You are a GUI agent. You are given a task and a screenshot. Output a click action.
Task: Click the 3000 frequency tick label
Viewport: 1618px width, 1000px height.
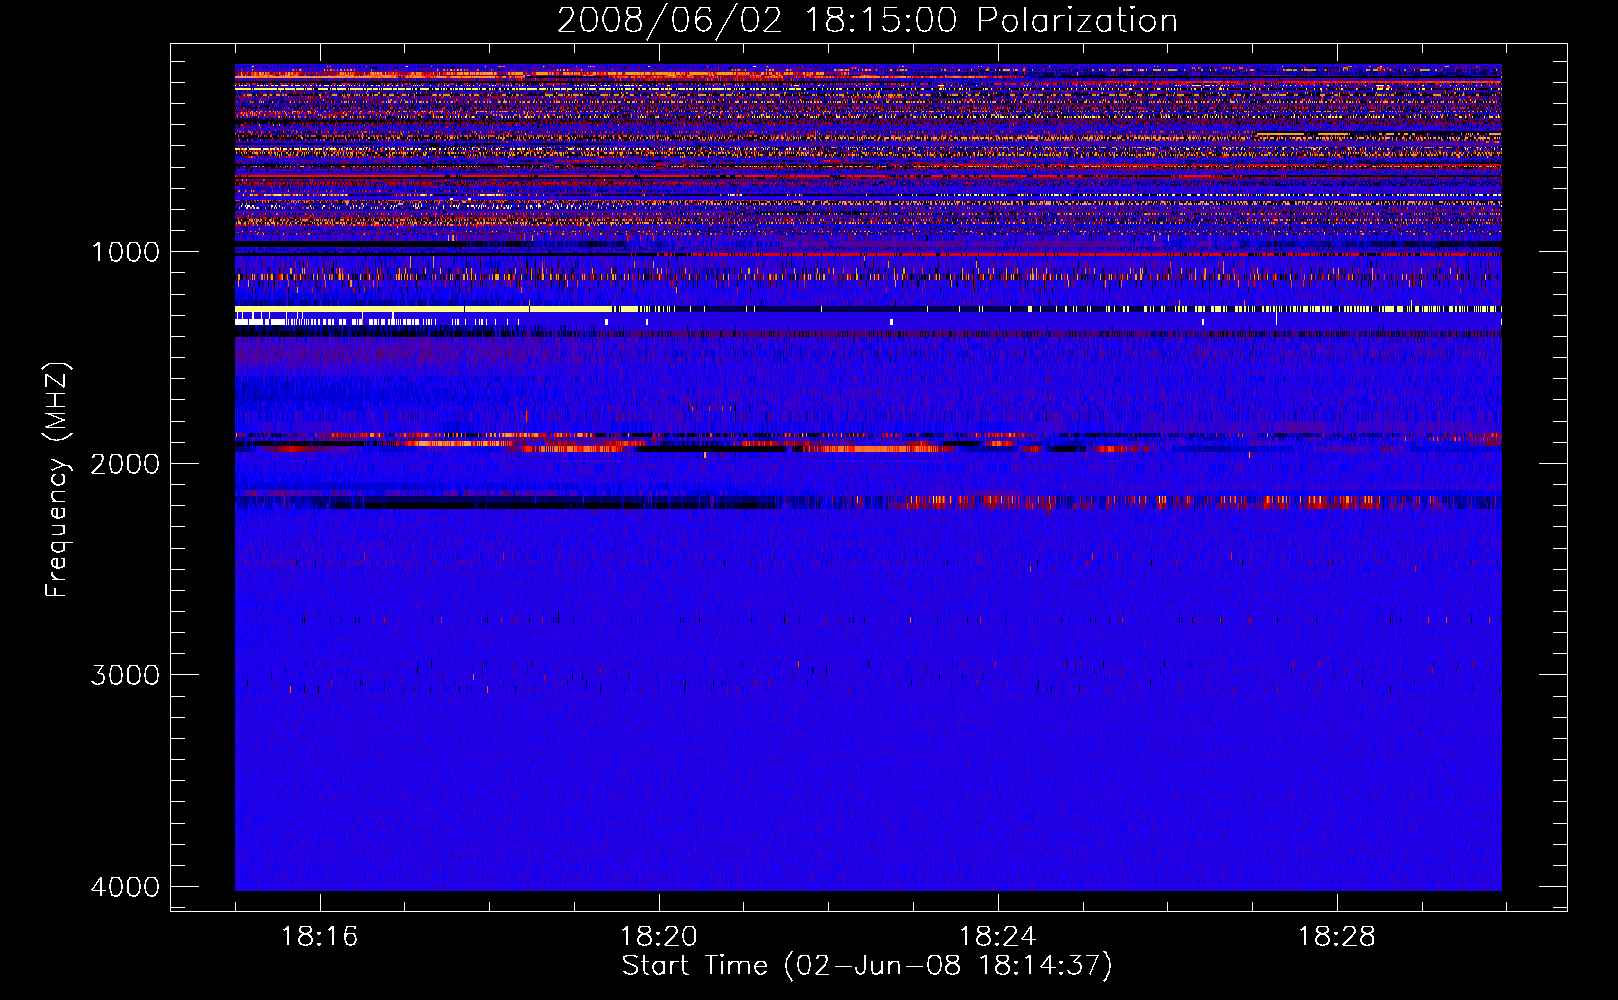(125, 674)
